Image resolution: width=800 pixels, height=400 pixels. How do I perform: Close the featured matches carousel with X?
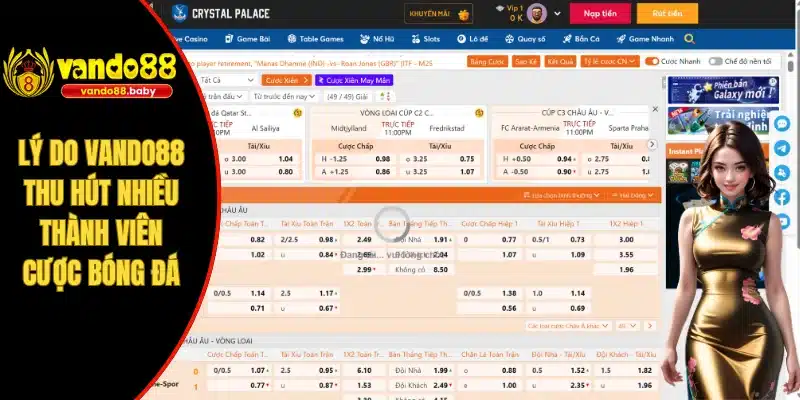click(655, 109)
